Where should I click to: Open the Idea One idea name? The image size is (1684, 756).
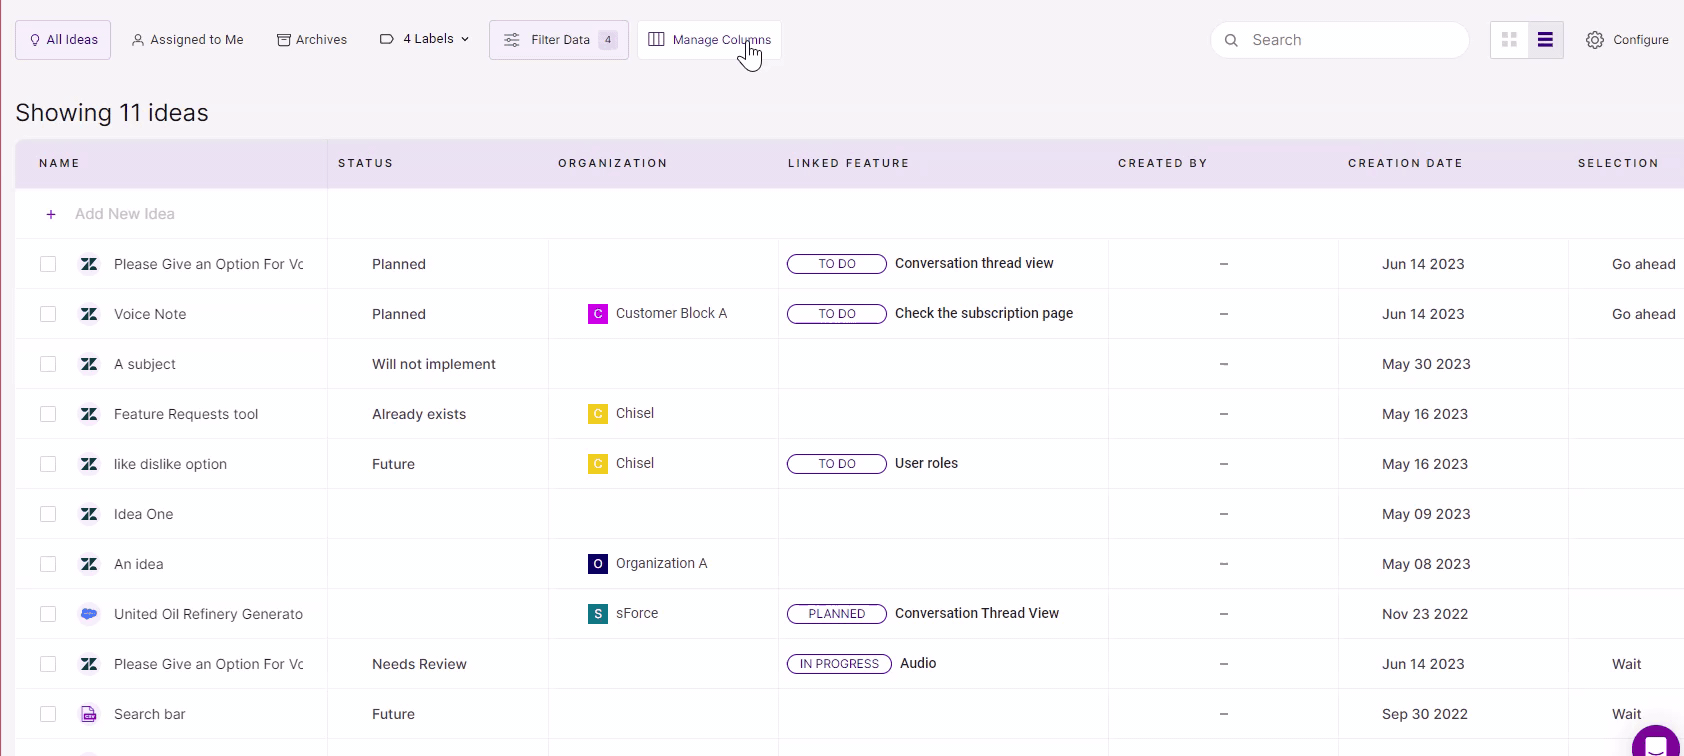point(143,514)
